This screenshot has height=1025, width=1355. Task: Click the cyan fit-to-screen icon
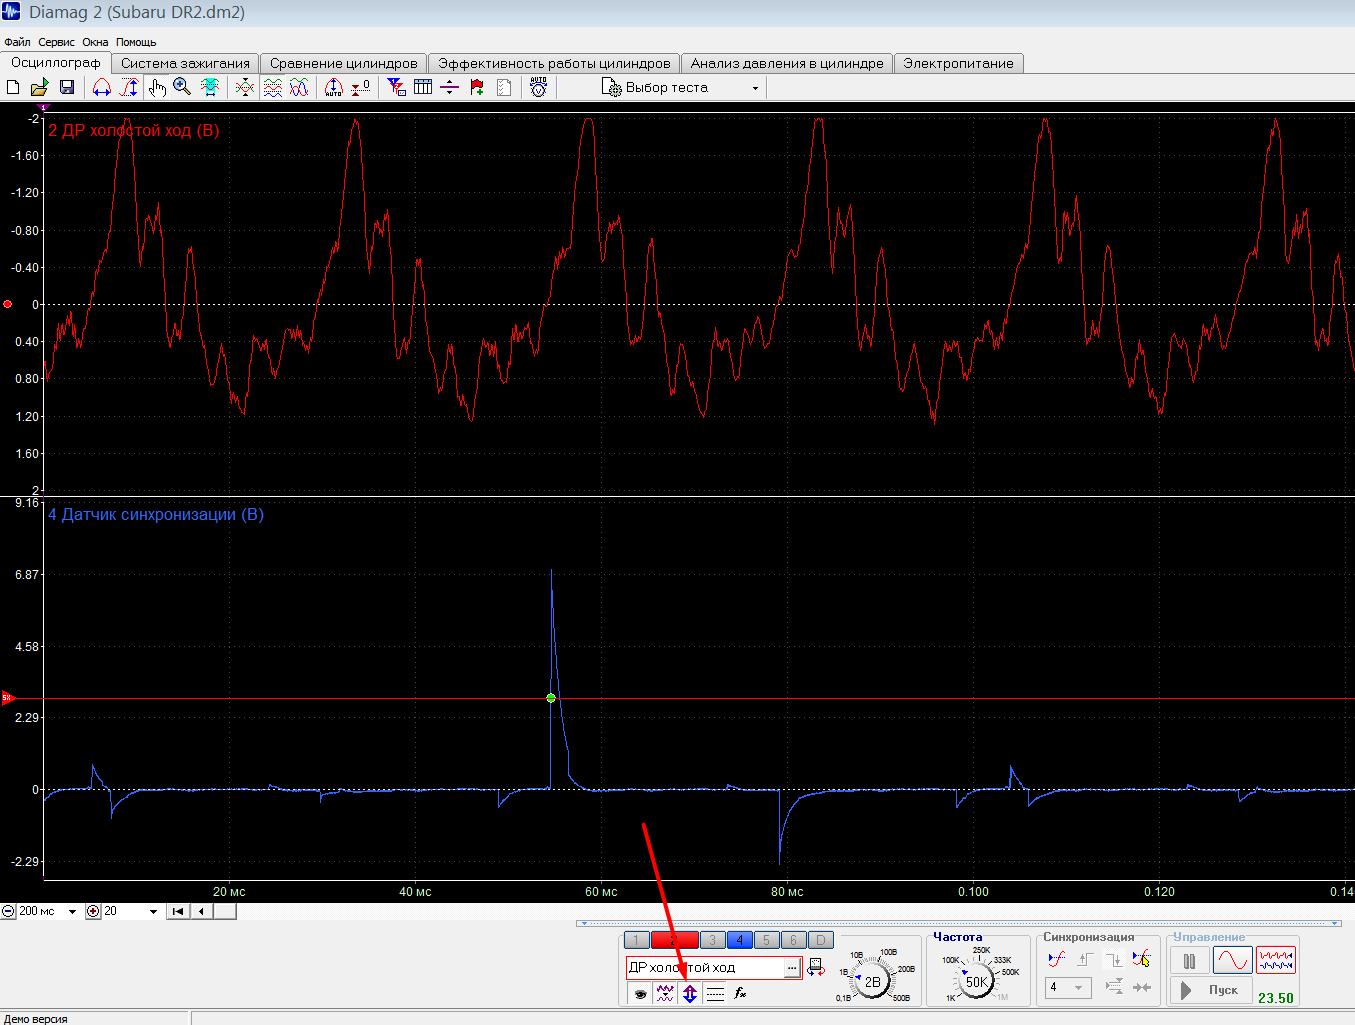210,88
